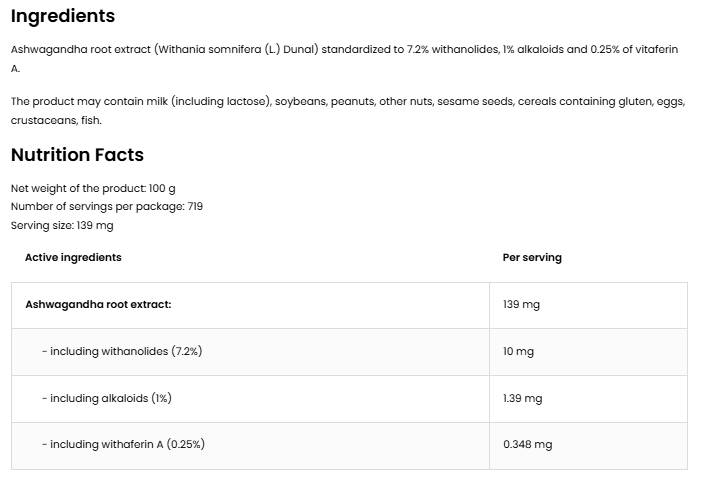This screenshot has width=702, height=480.
Task: Select the 'Ashwagandha root extract:' table row label
Action: click(98, 304)
